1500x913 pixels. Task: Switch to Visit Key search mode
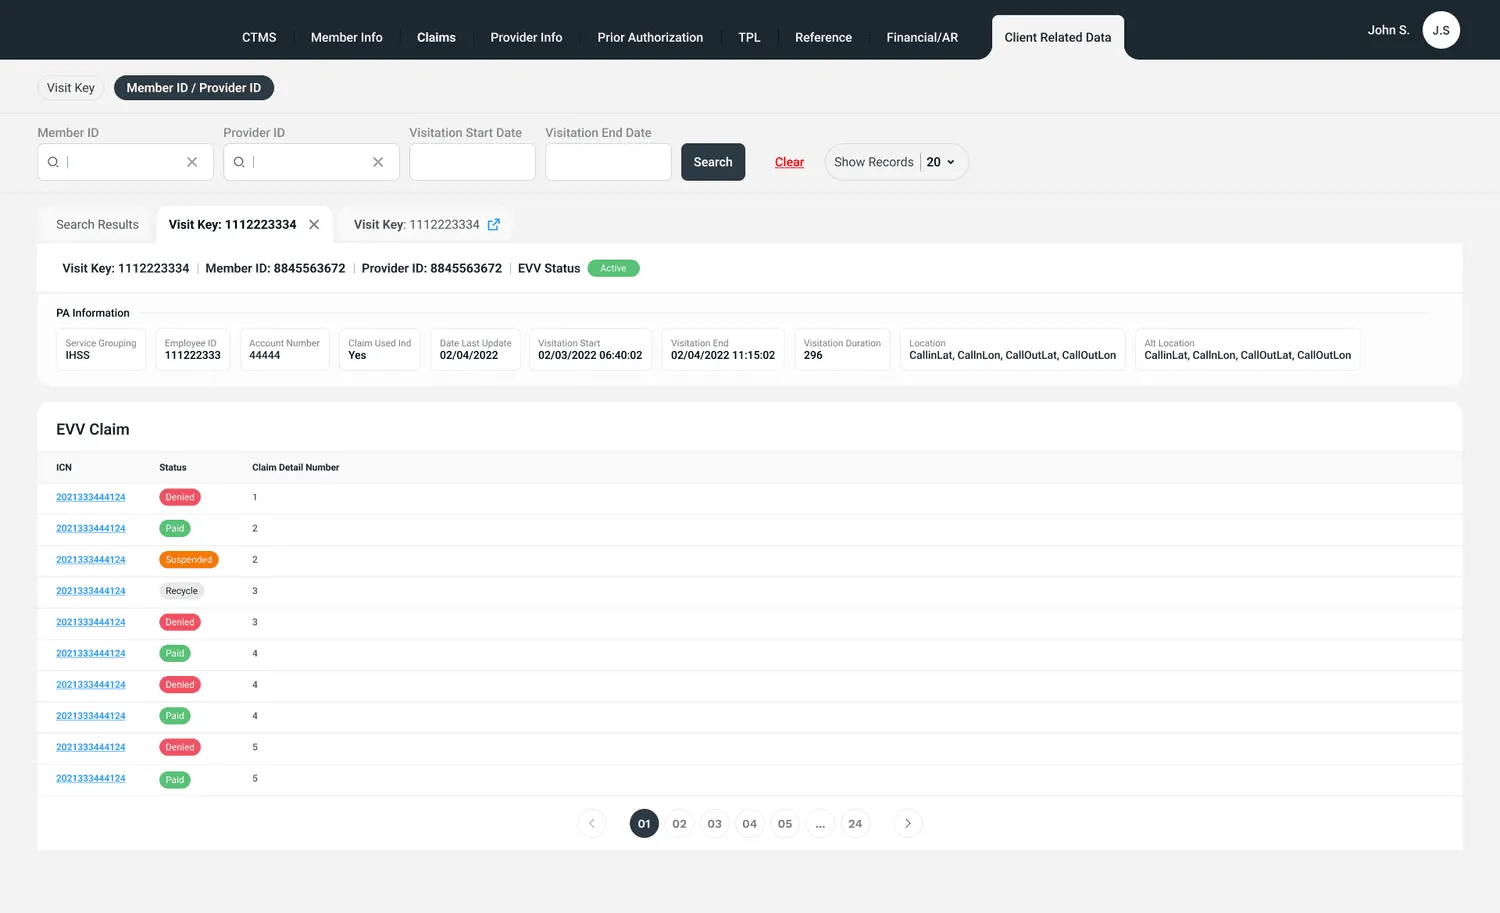tap(71, 88)
